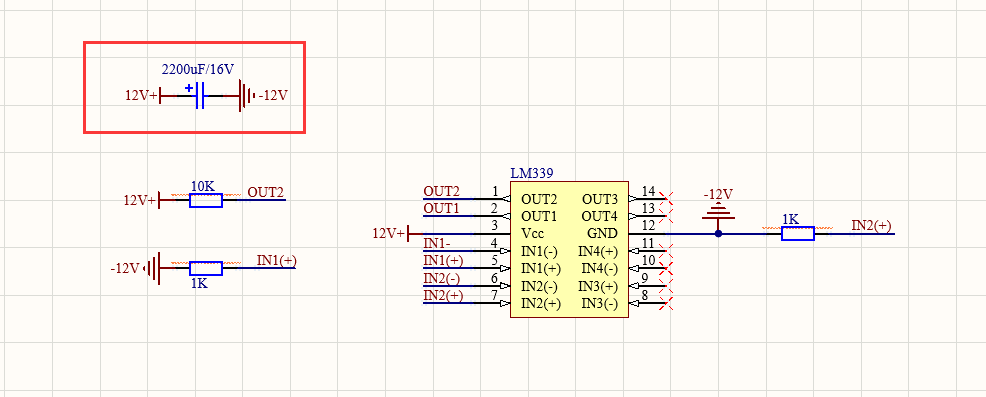The width and height of the screenshot is (986, 397).
Task: Click the 1K label under the IN1(+) resistor
Action: (199, 283)
